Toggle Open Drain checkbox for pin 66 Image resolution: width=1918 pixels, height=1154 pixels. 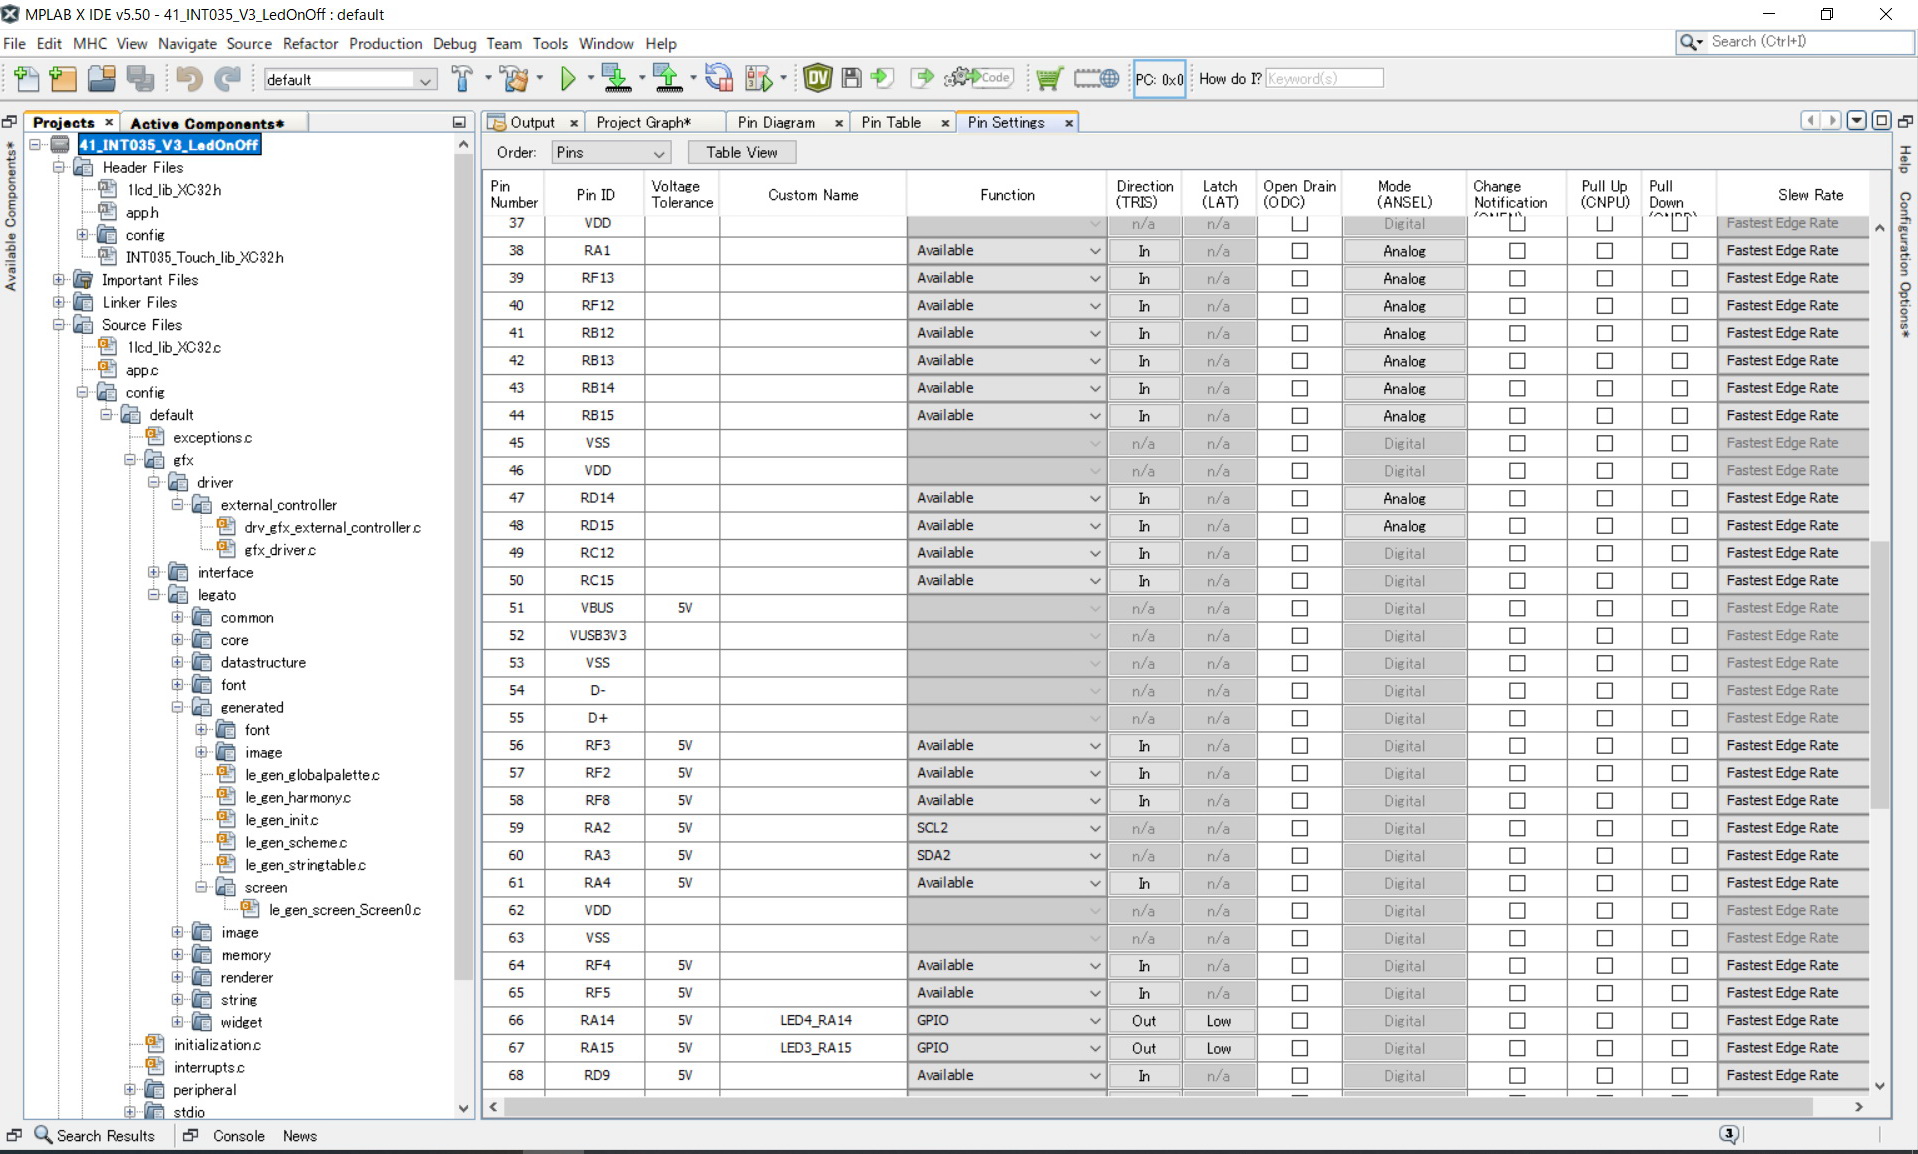click(x=1299, y=1021)
